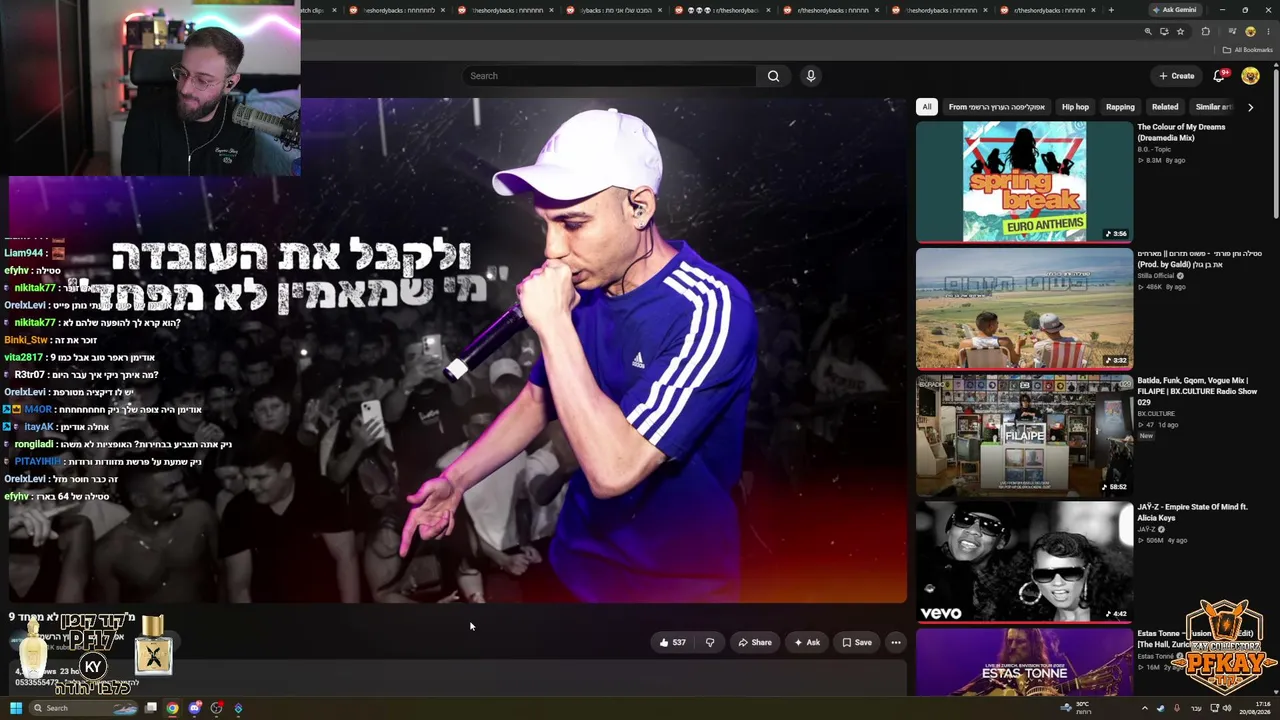Open Chrome profile avatar in toolbar

point(1250,32)
